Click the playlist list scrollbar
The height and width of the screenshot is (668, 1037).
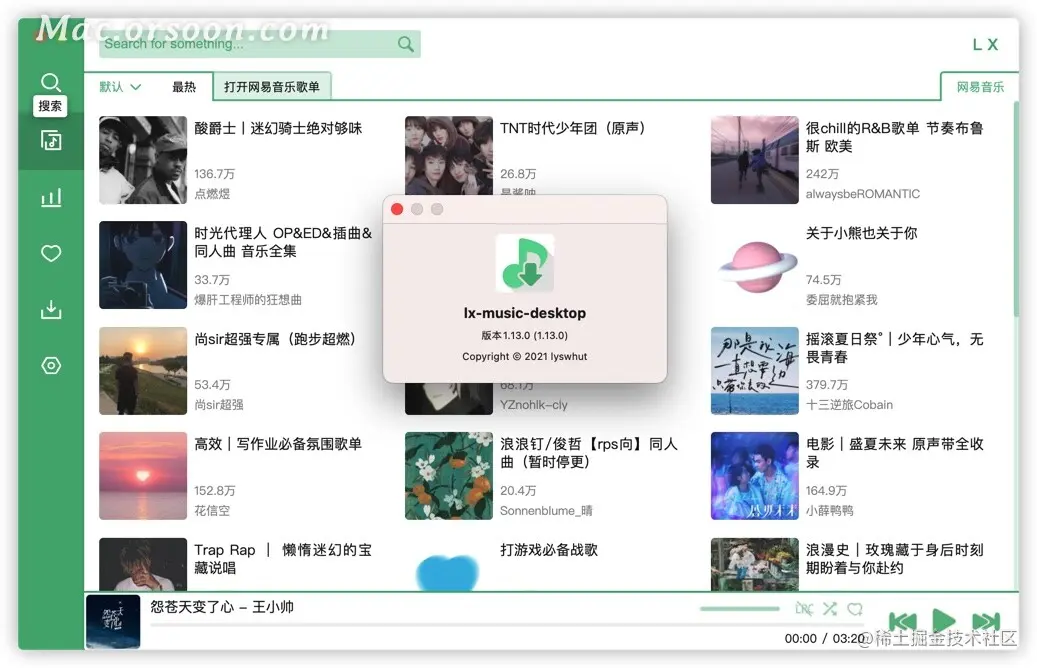[1015, 208]
